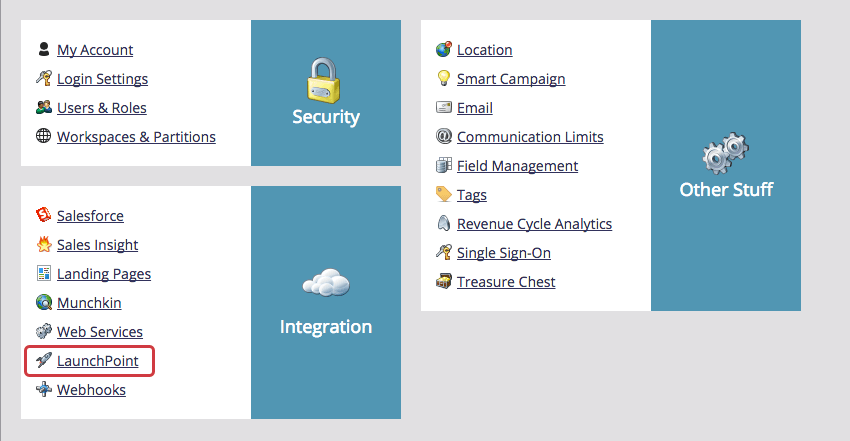Open the Users & Roles link
This screenshot has width=850, height=441.
(101, 108)
